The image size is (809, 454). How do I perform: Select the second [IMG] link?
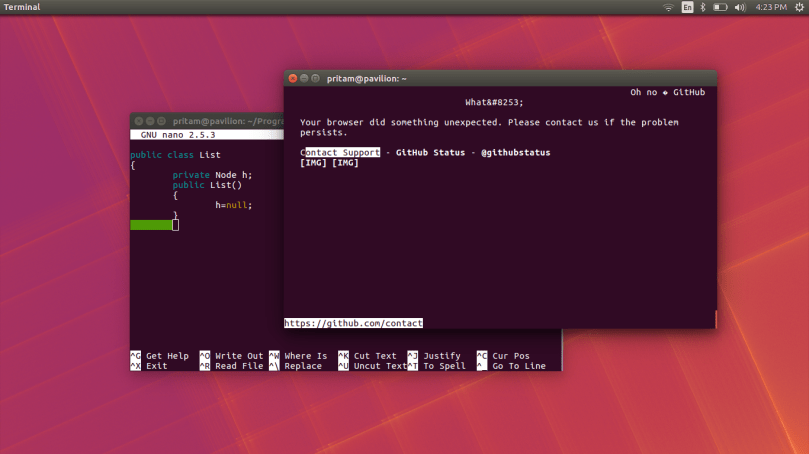345,163
